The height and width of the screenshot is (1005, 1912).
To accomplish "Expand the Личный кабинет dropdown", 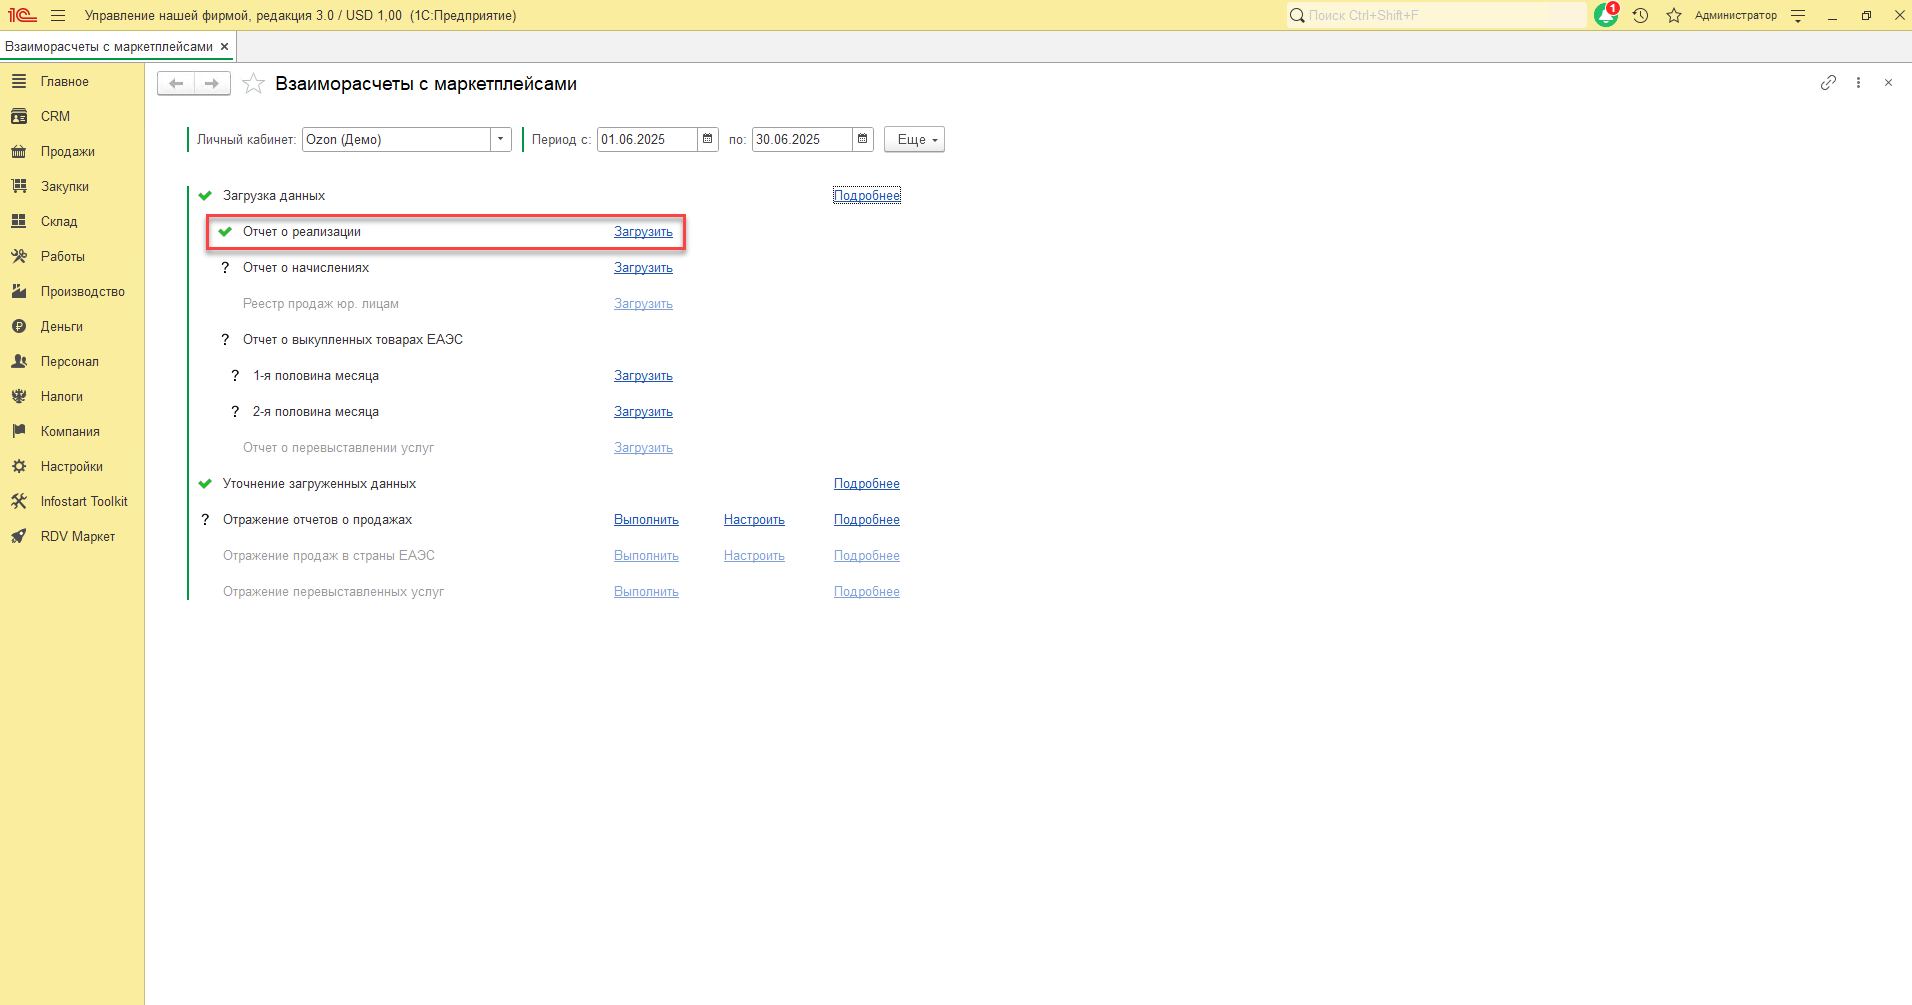I will [501, 139].
